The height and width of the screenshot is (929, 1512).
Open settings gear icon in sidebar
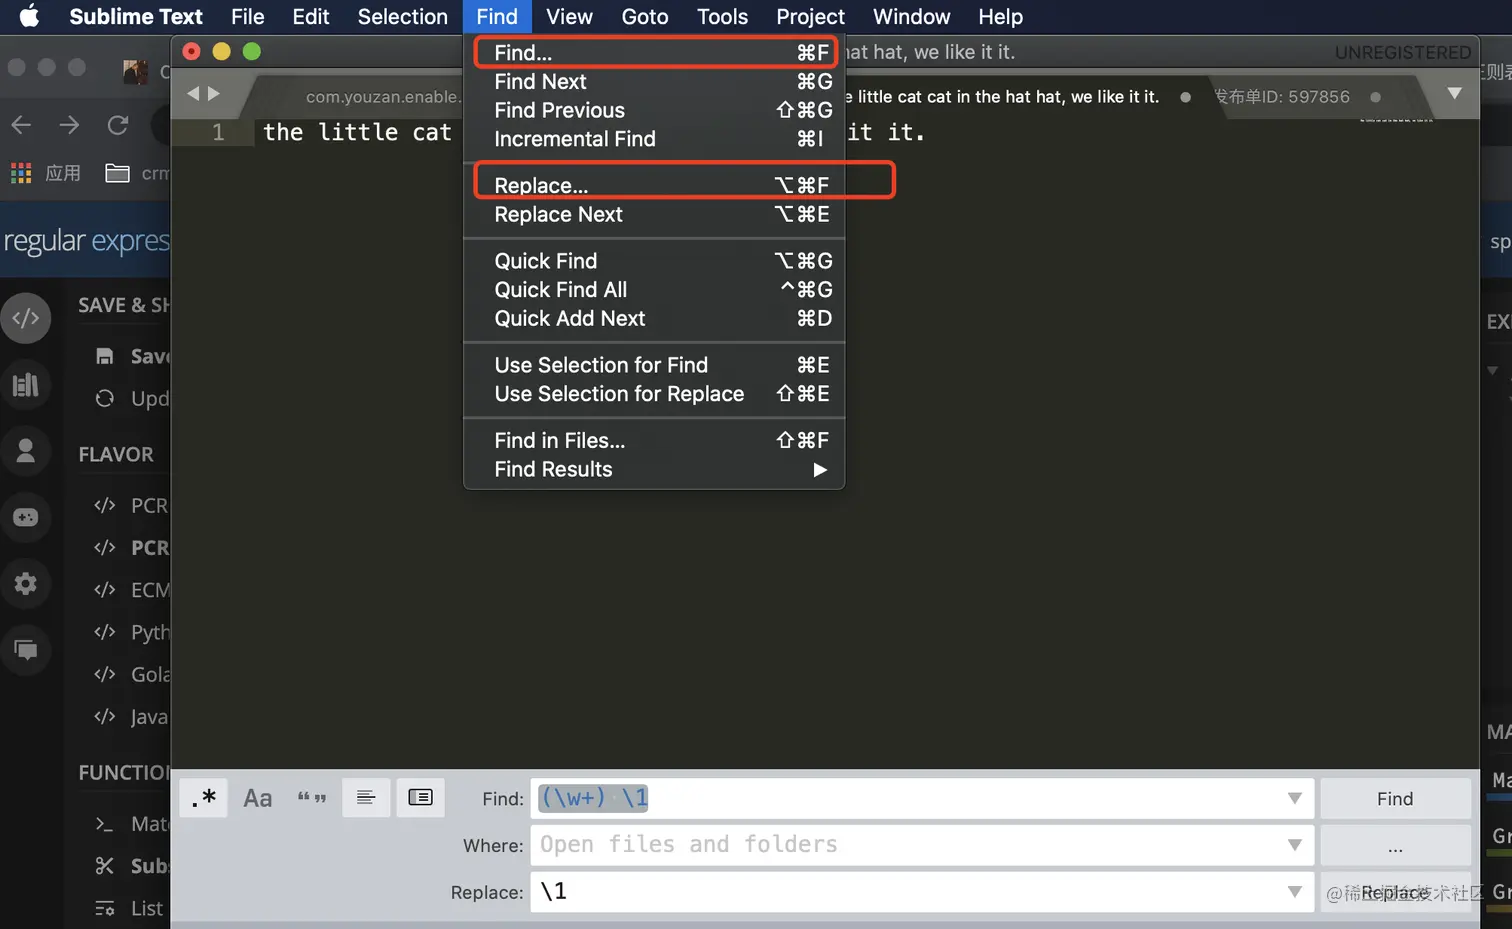tap(26, 584)
